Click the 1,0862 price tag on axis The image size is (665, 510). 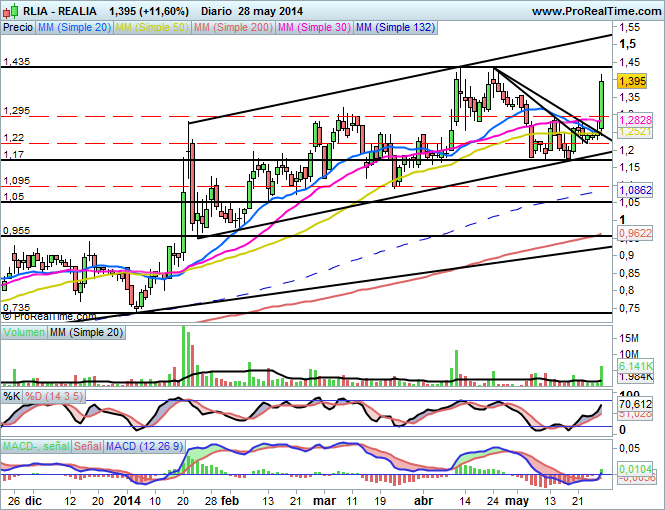pyautogui.click(x=634, y=189)
